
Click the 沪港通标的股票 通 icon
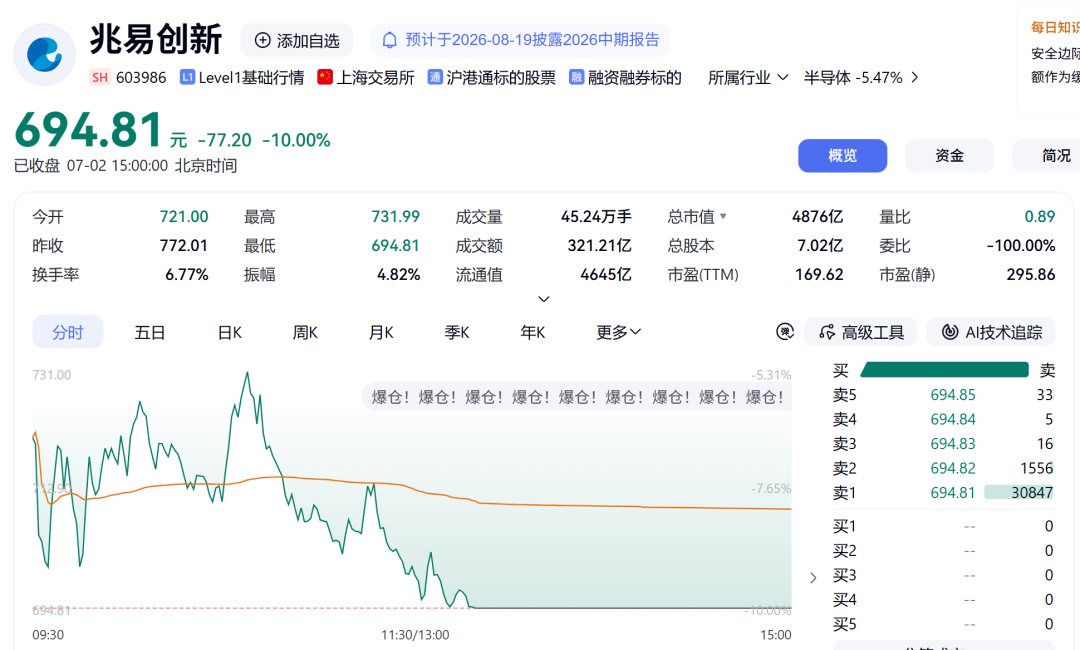(435, 77)
